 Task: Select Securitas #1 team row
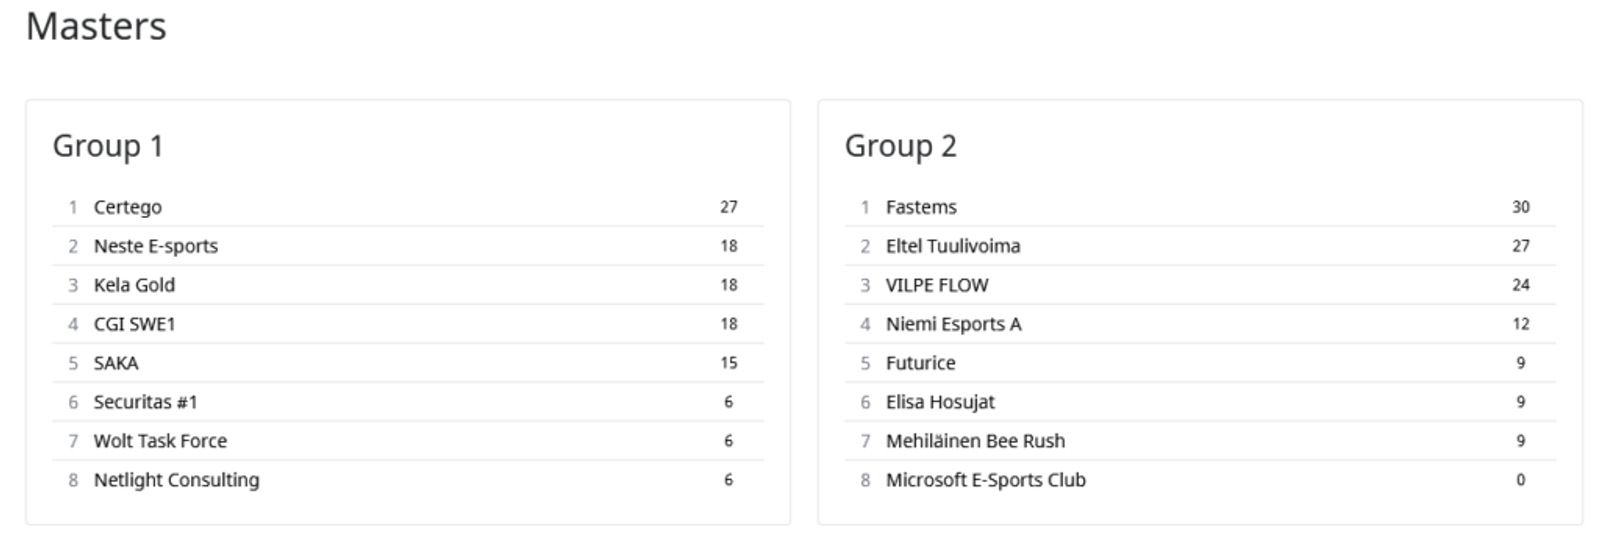[x=145, y=402]
